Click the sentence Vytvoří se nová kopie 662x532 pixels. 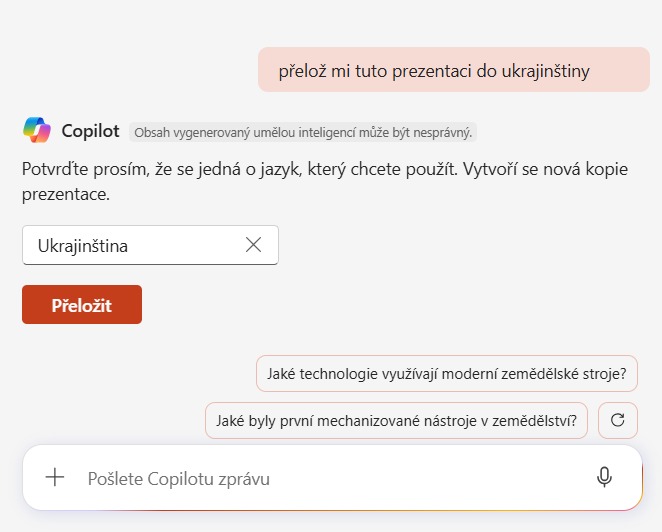pos(545,169)
